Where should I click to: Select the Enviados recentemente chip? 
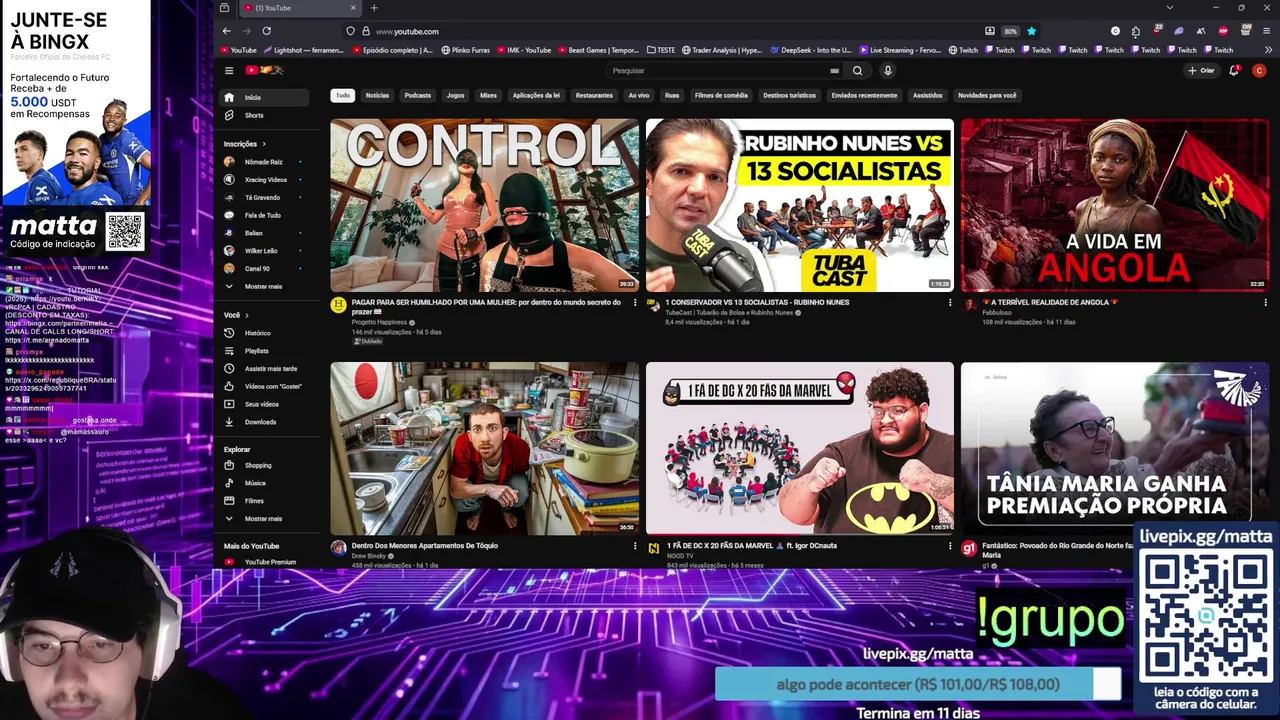(x=864, y=95)
